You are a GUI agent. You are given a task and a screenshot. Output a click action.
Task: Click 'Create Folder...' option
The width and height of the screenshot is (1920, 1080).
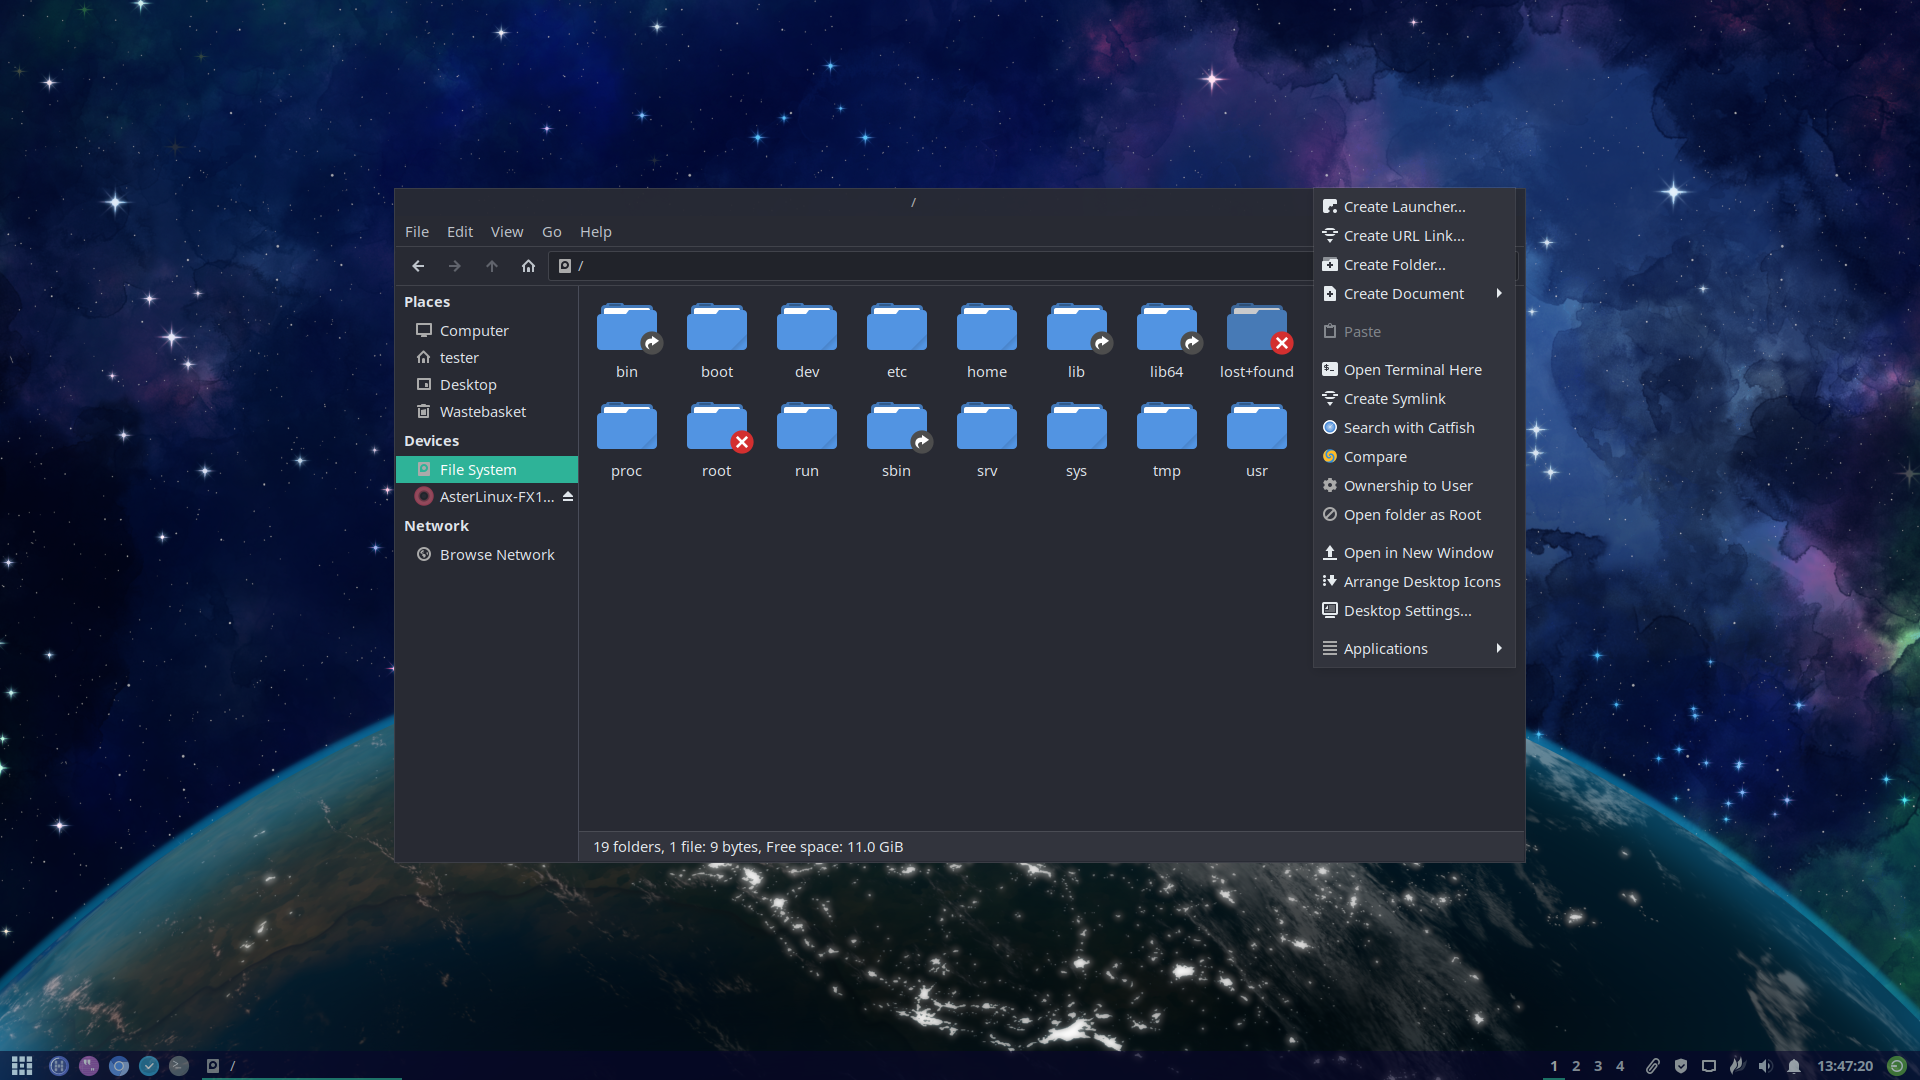click(x=1394, y=264)
